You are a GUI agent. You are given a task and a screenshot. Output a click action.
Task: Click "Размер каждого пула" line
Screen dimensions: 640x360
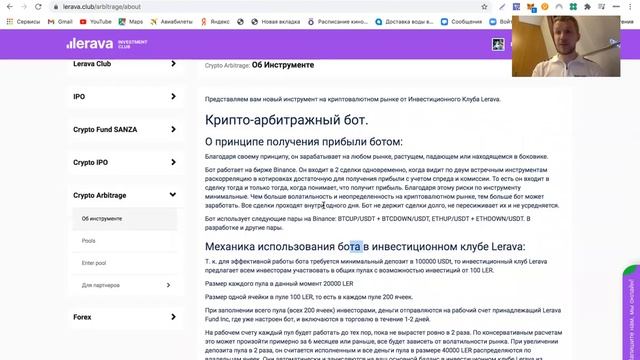[279, 284]
